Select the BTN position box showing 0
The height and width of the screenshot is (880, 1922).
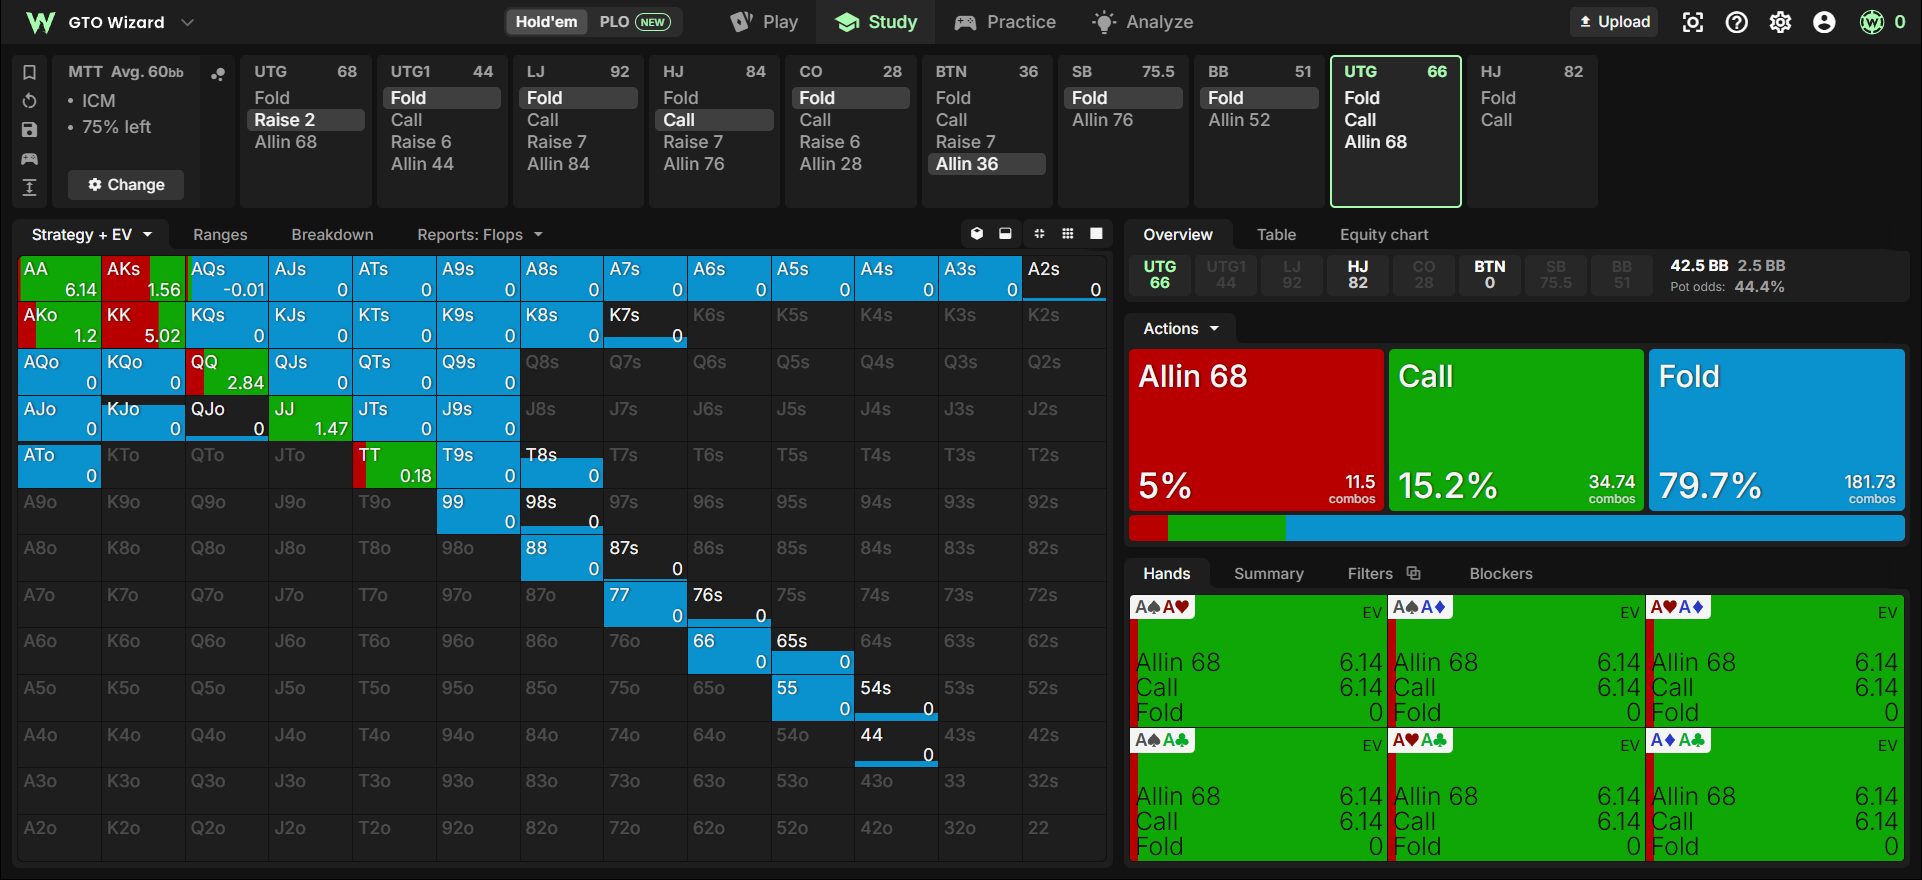click(1490, 275)
